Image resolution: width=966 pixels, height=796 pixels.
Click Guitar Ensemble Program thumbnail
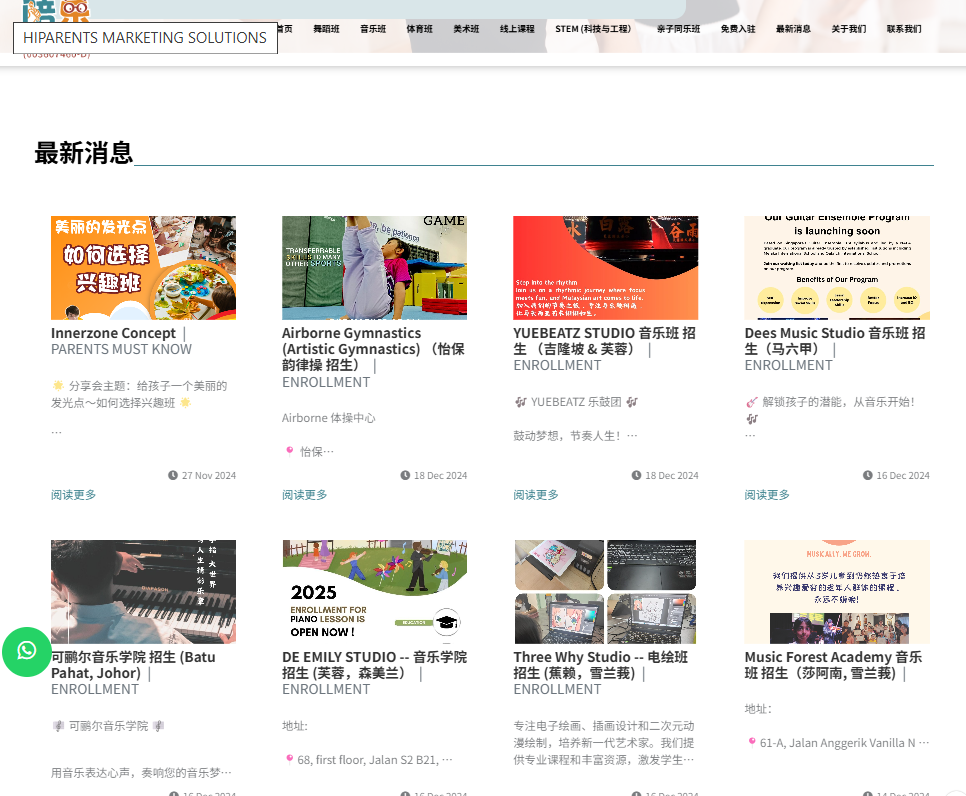pyautogui.click(x=837, y=268)
